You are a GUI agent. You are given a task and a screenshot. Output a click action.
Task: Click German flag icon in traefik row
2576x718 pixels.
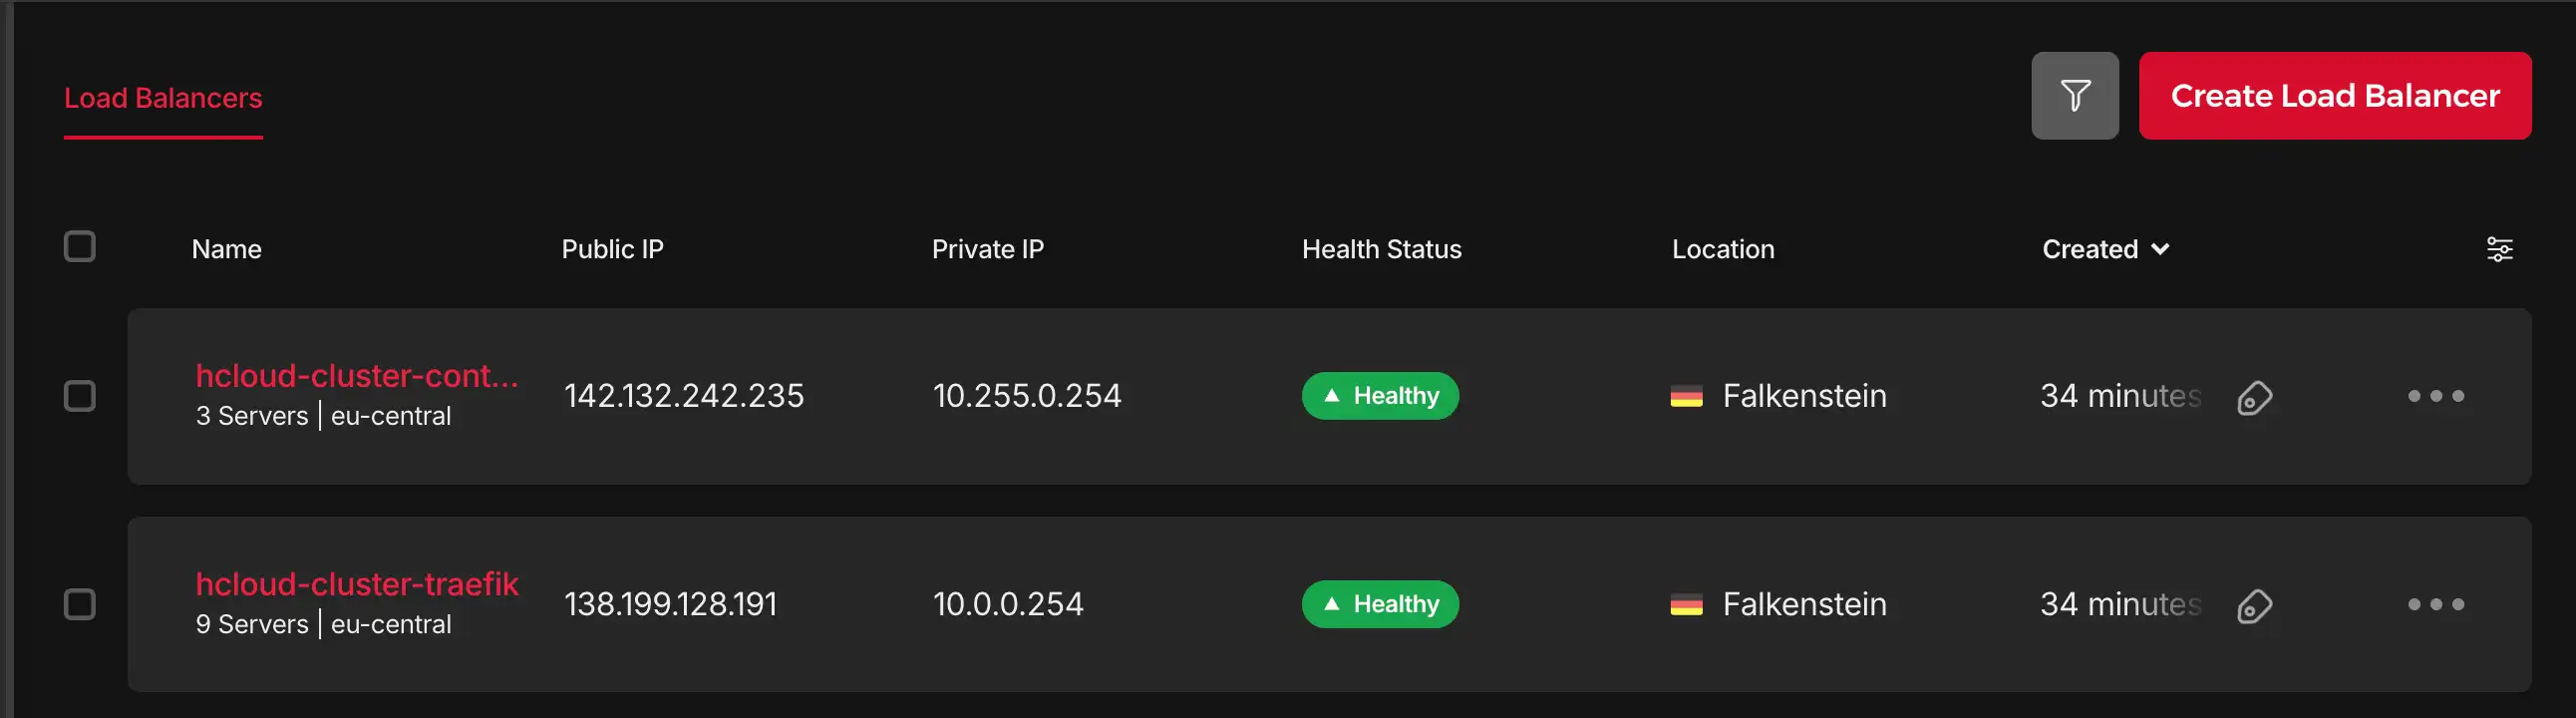(1686, 605)
